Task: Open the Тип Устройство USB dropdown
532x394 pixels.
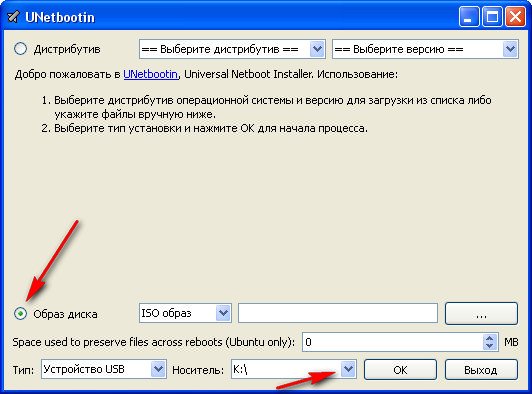Action: (x=104, y=369)
